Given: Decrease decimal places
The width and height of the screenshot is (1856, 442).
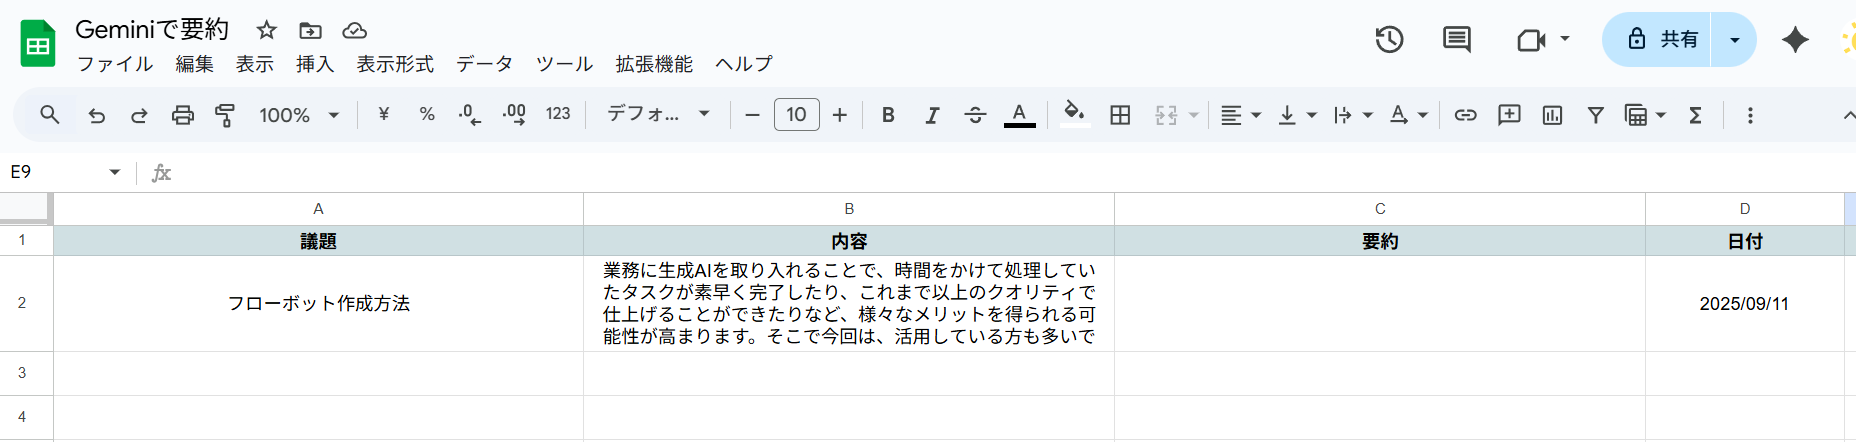Looking at the screenshot, I should point(469,114).
